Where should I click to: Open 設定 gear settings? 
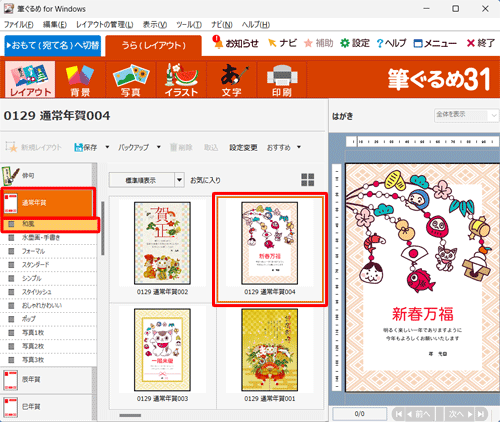click(x=355, y=43)
